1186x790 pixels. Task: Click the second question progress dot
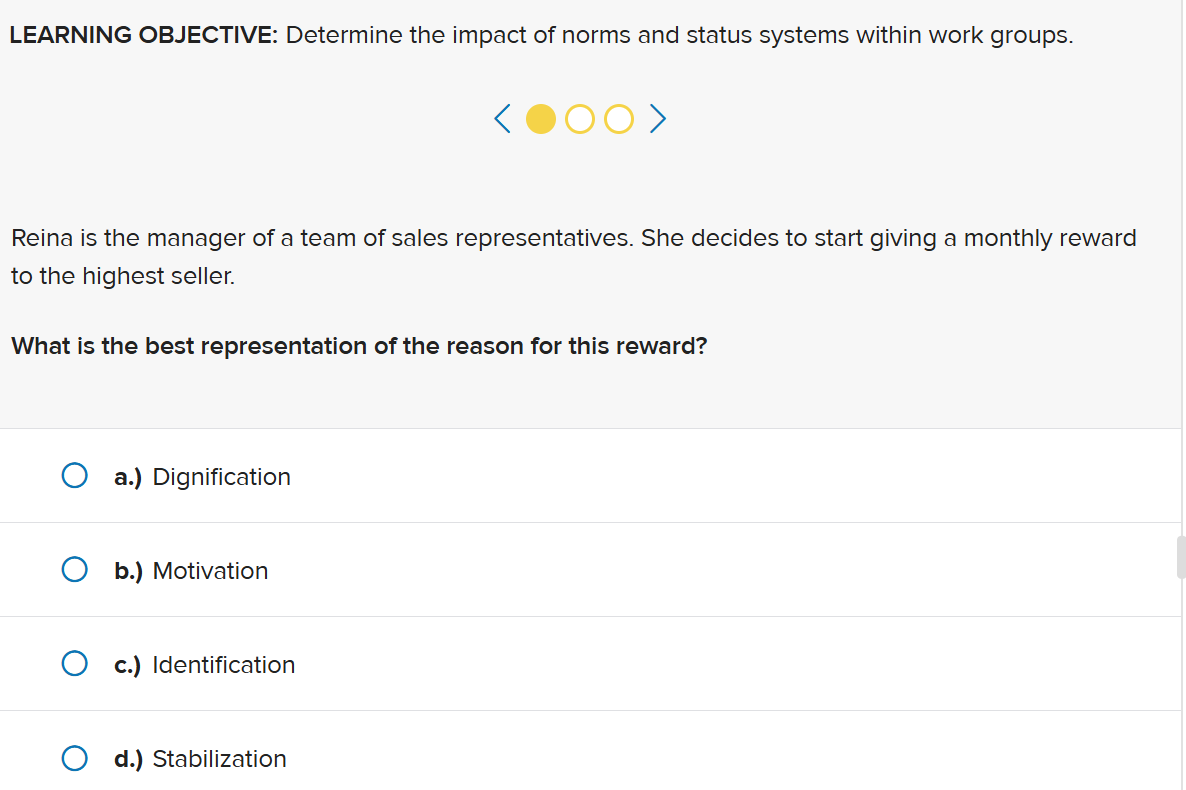coord(579,118)
